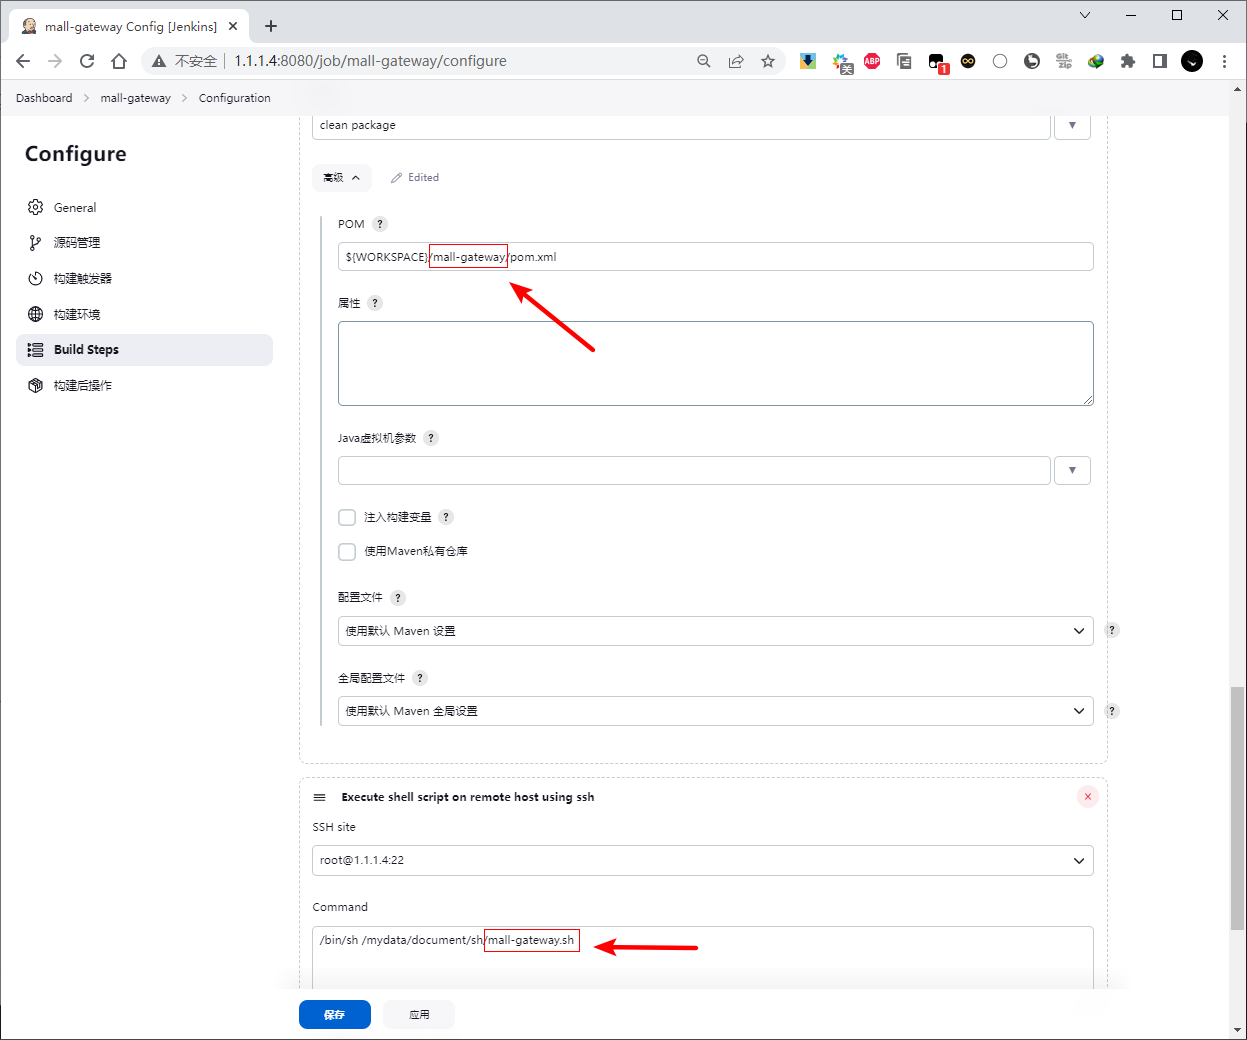Open the 配置文件 Maven settings dropdown

point(715,631)
